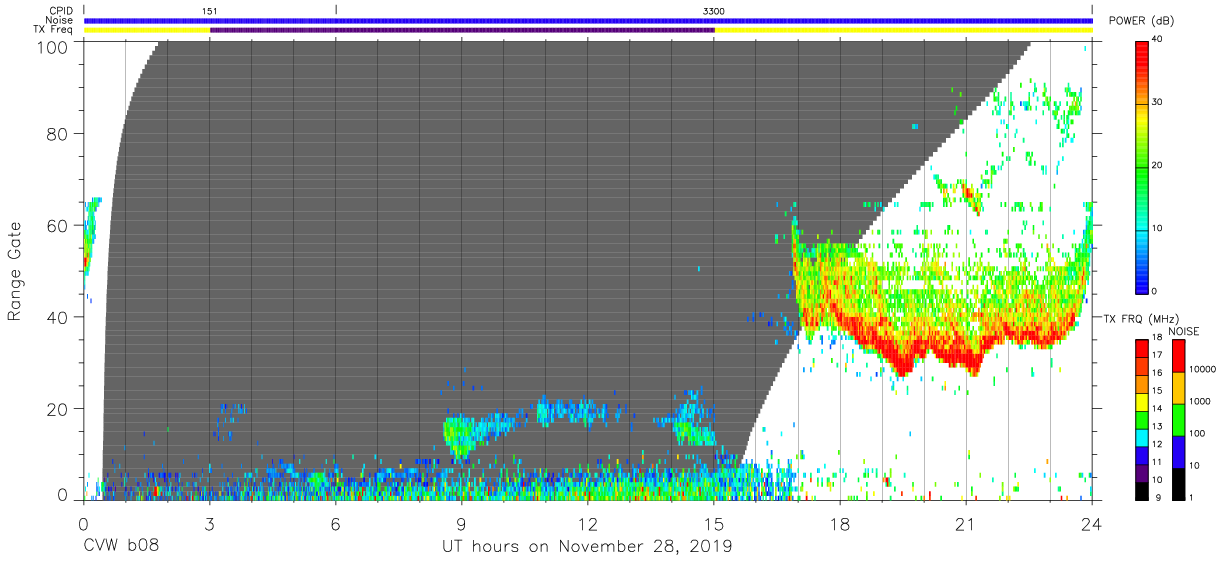Click the '18' UT hour tick label
Viewport: 1228px width, 567px height.
(840, 525)
